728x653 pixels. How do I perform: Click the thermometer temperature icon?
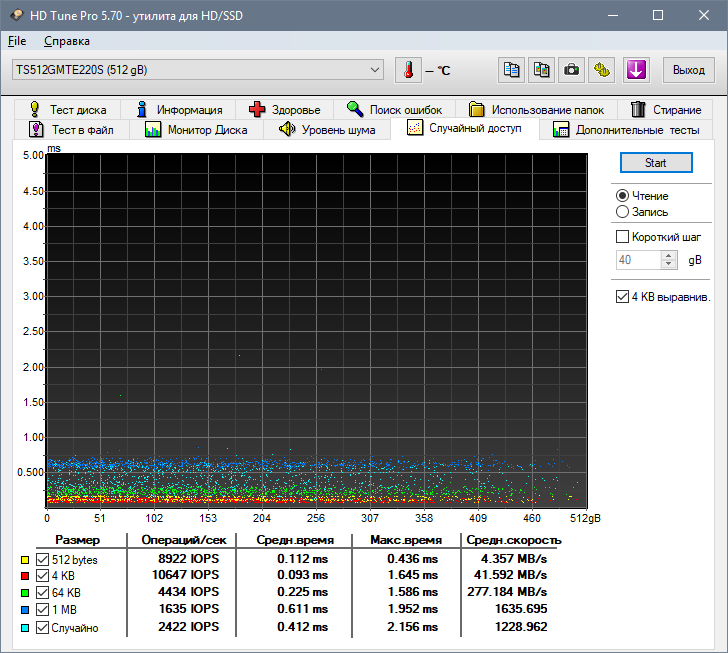coord(408,71)
